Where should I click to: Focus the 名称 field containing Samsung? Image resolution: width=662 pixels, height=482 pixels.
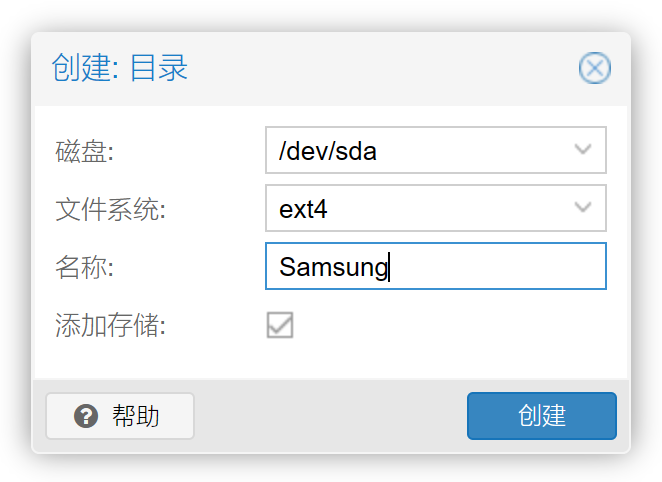coord(436,266)
